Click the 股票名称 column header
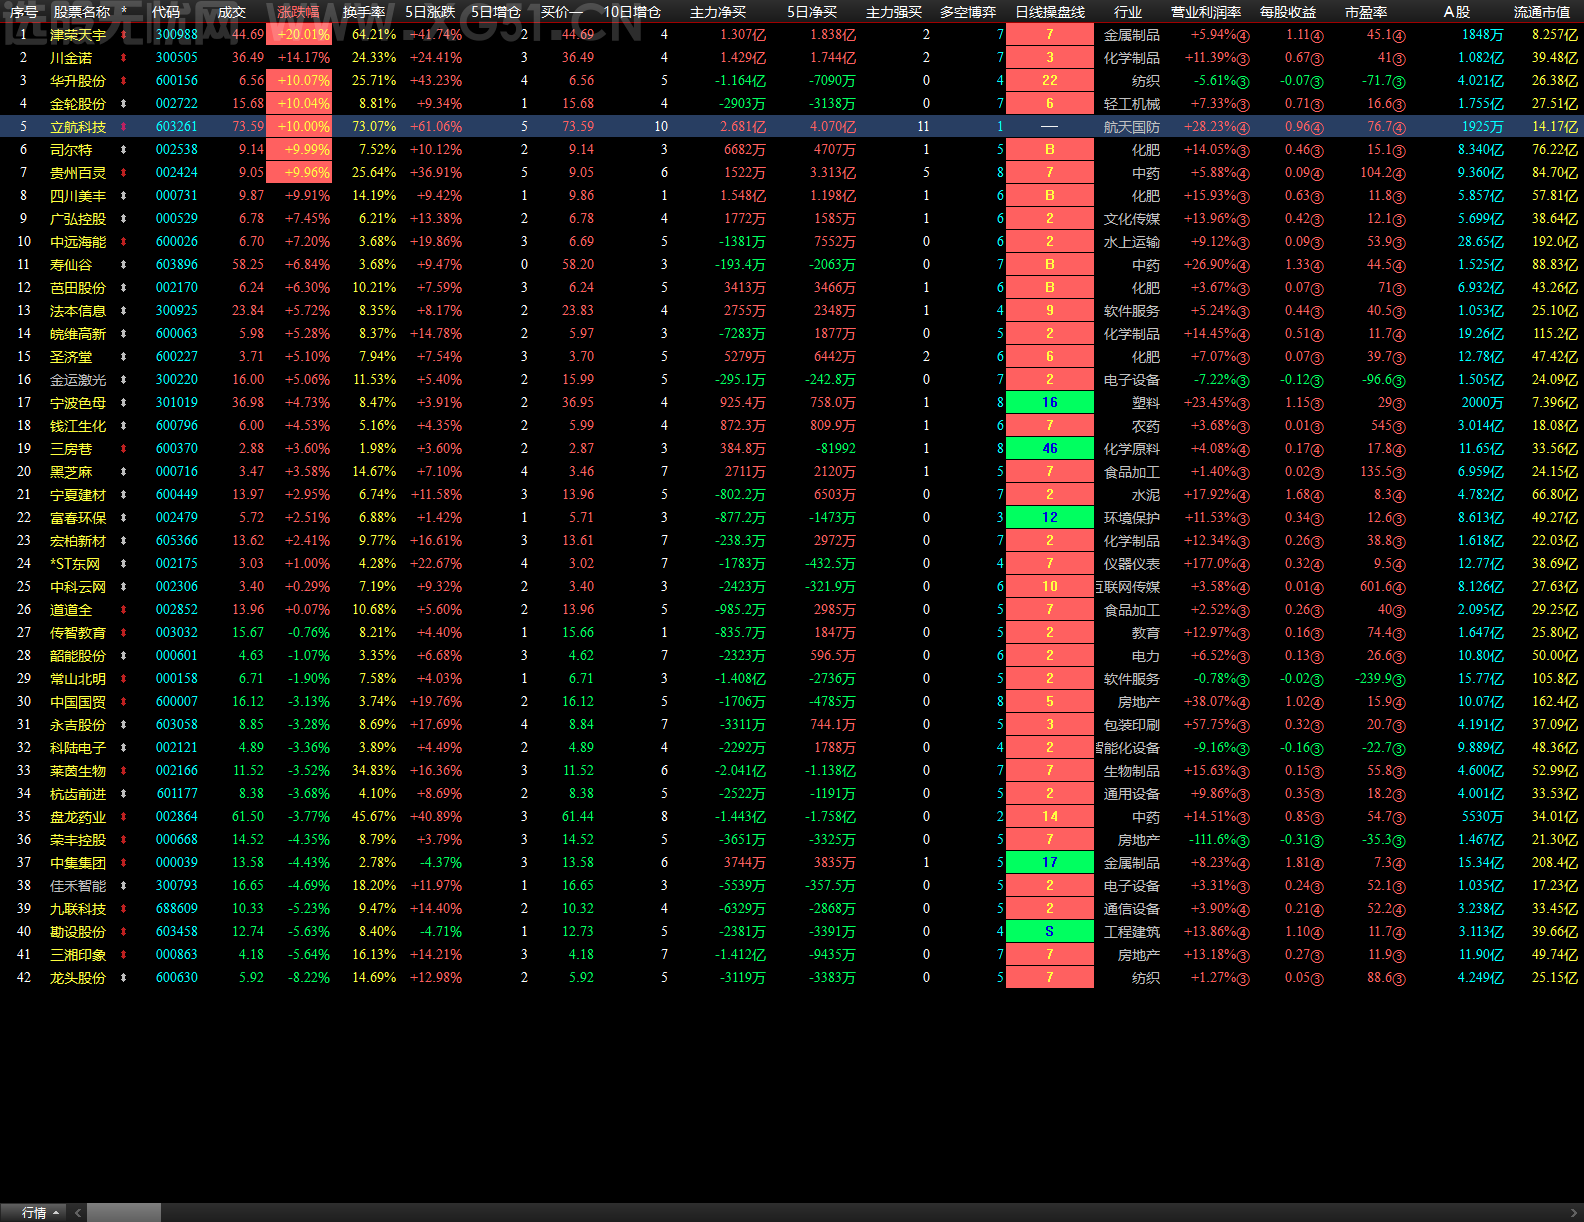 tap(82, 12)
